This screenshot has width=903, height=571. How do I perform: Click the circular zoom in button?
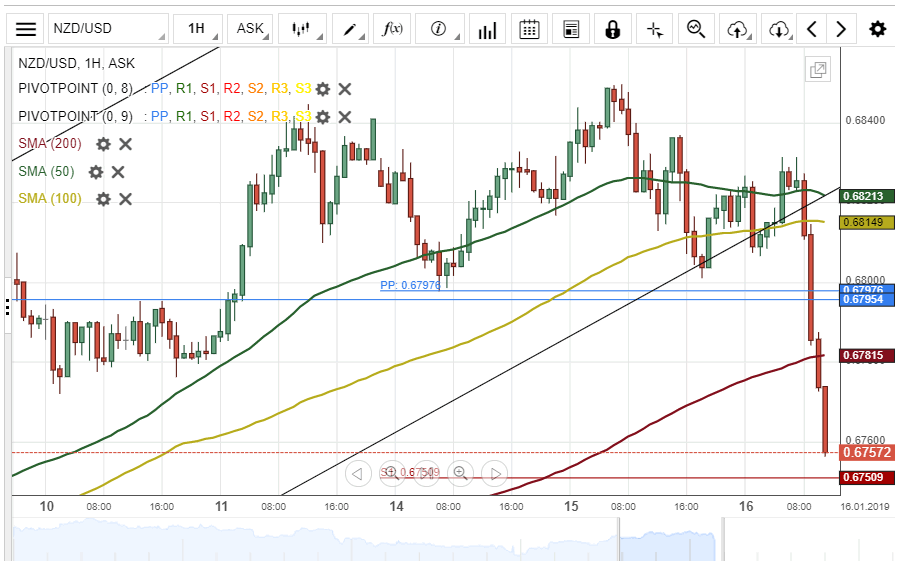click(x=460, y=474)
